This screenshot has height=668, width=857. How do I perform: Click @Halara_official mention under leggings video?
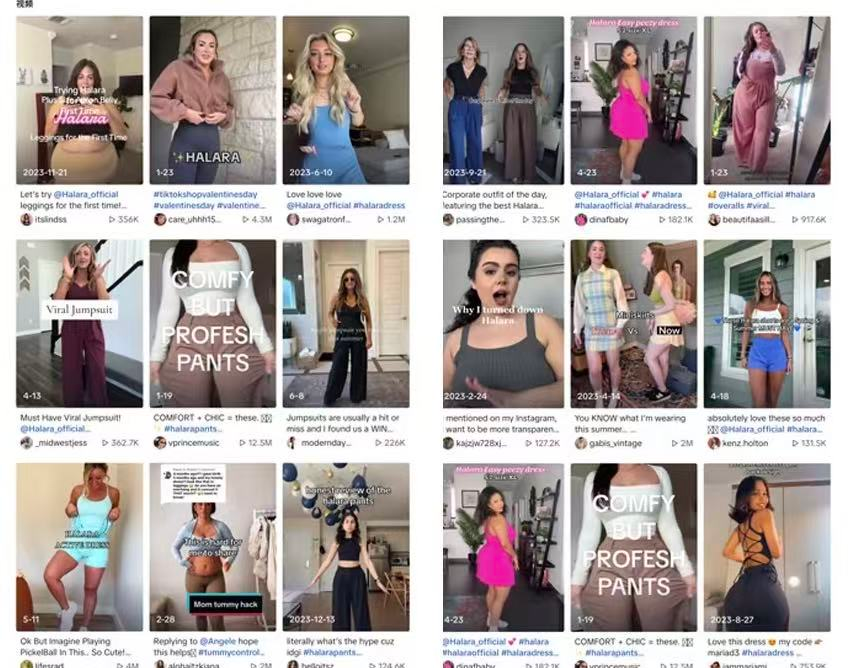point(86,194)
